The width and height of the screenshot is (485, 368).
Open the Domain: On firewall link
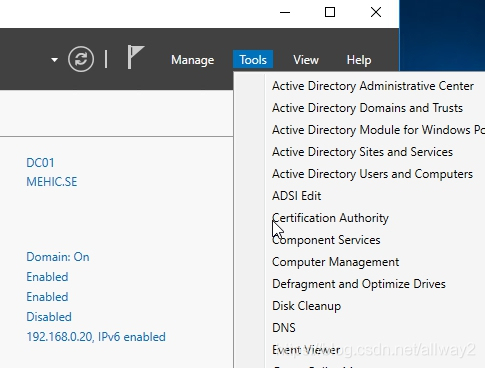point(58,257)
